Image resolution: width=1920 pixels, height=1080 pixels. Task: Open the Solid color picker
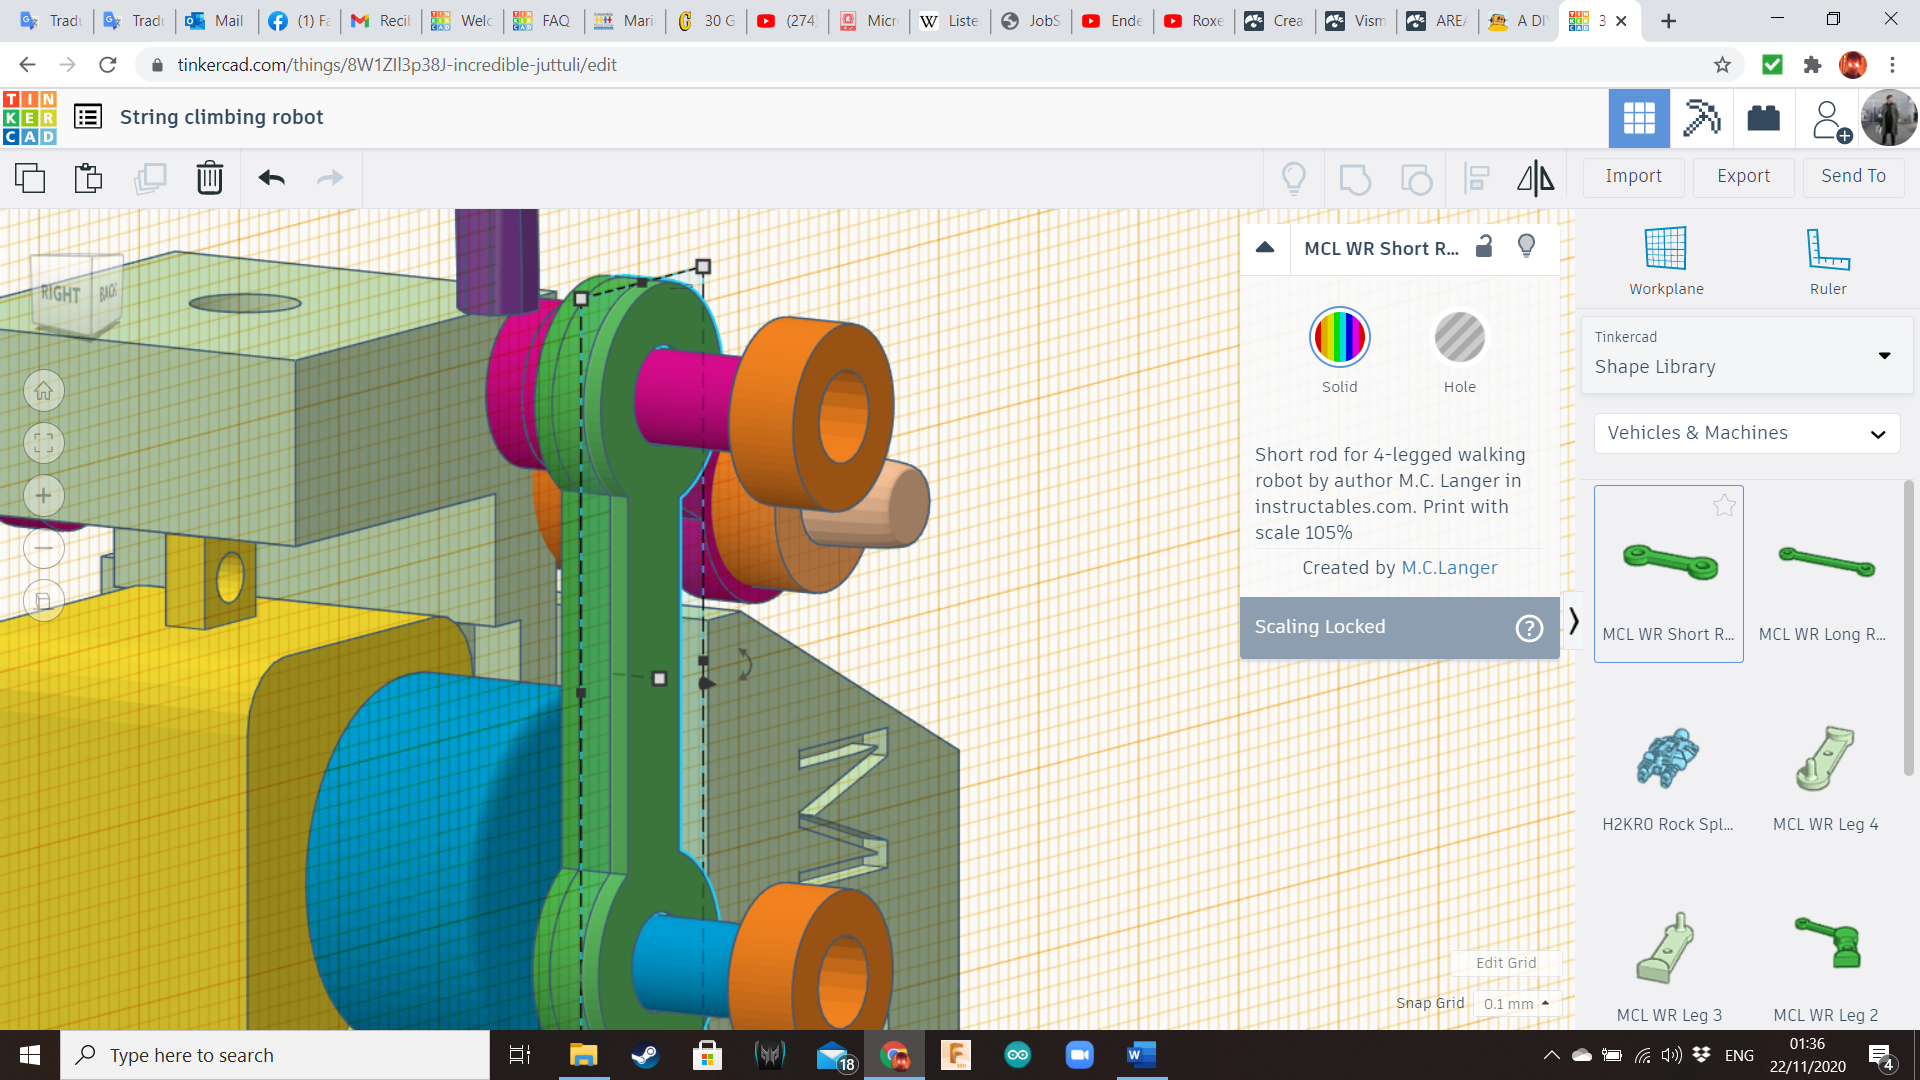(1339, 338)
